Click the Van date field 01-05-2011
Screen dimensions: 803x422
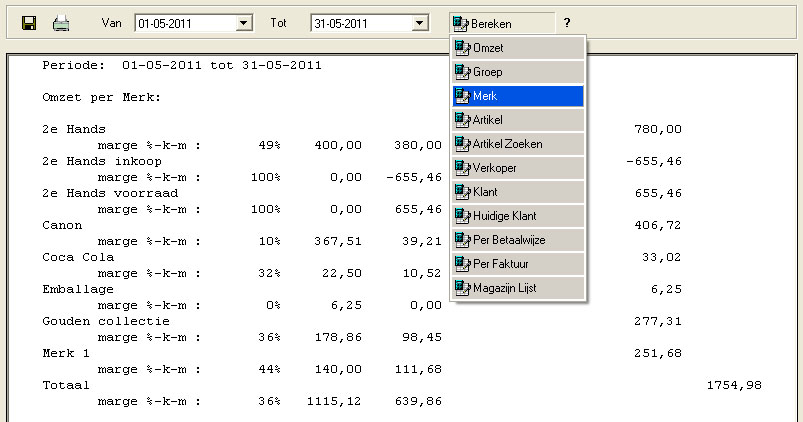click(185, 22)
